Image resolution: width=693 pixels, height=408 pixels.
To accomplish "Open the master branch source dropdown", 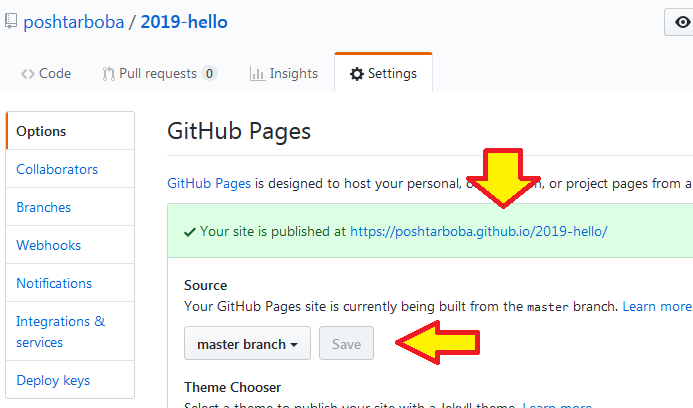I will coord(248,343).
